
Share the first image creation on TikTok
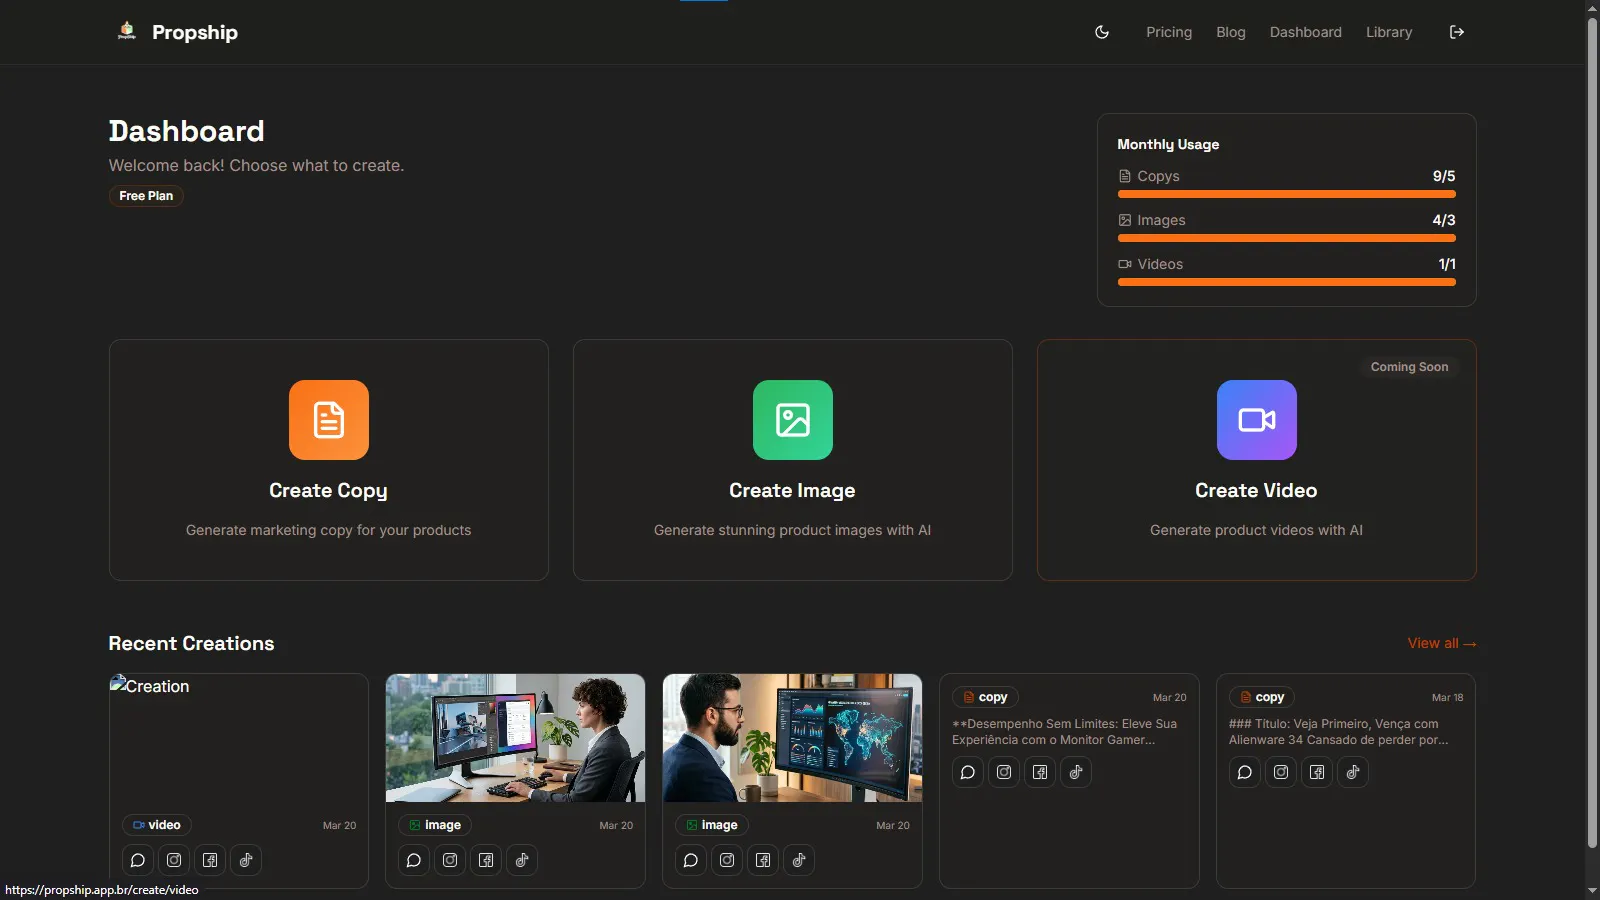[522, 860]
